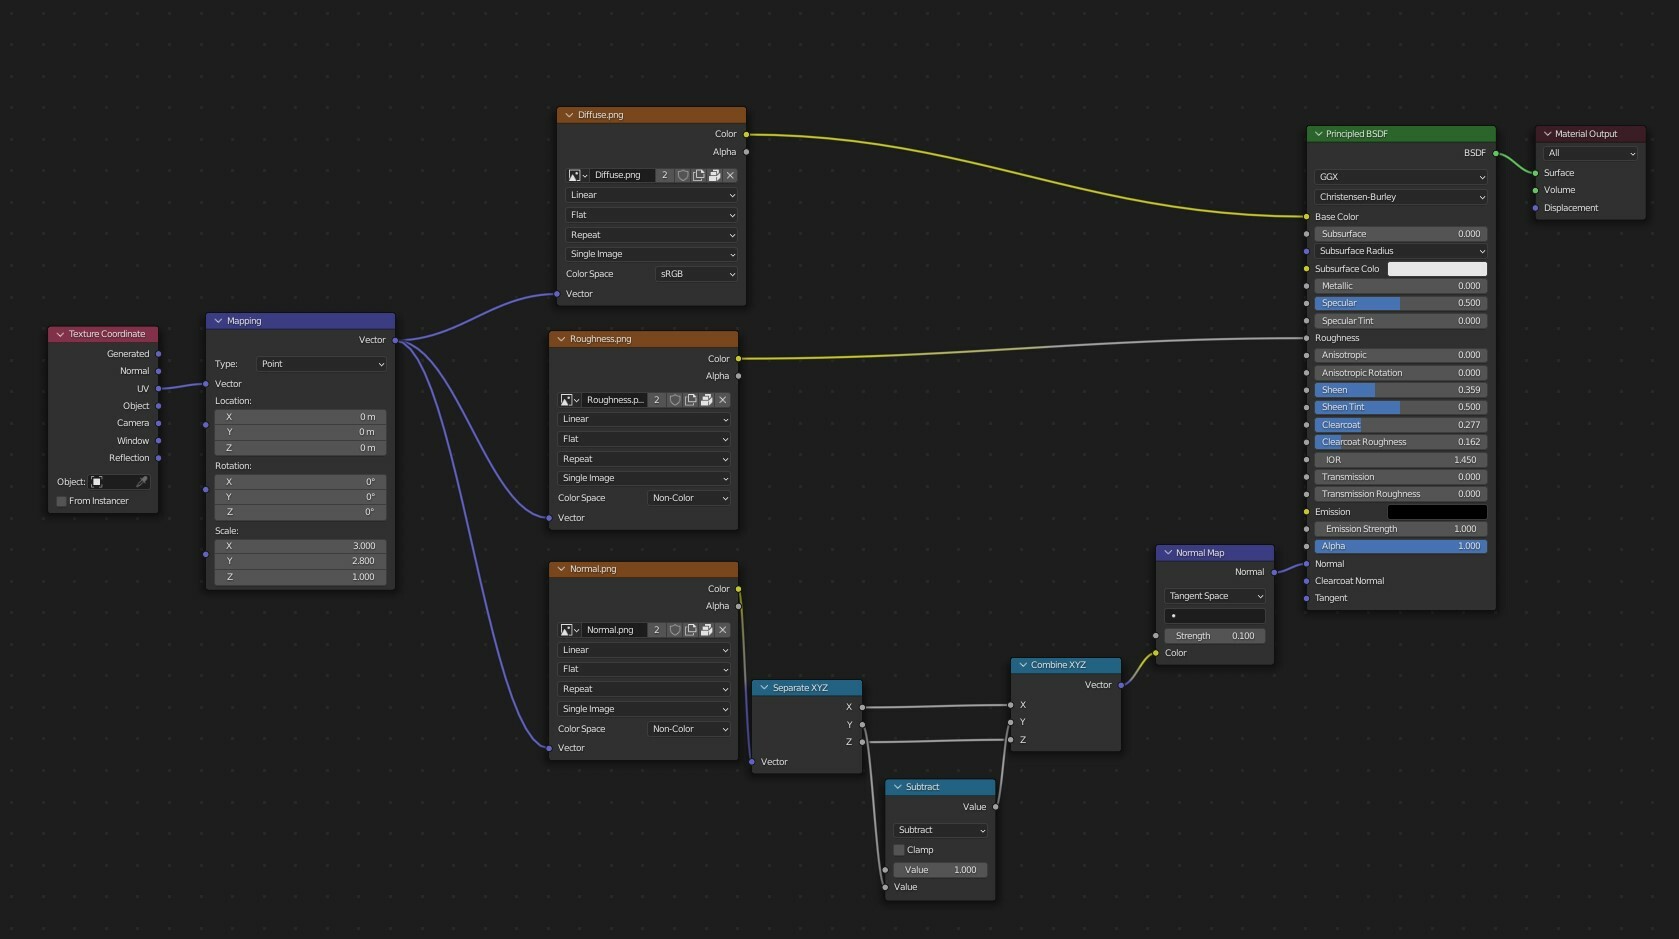Collapse the Separate XYZ node
This screenshot has height=939, width=1679.
764,688
